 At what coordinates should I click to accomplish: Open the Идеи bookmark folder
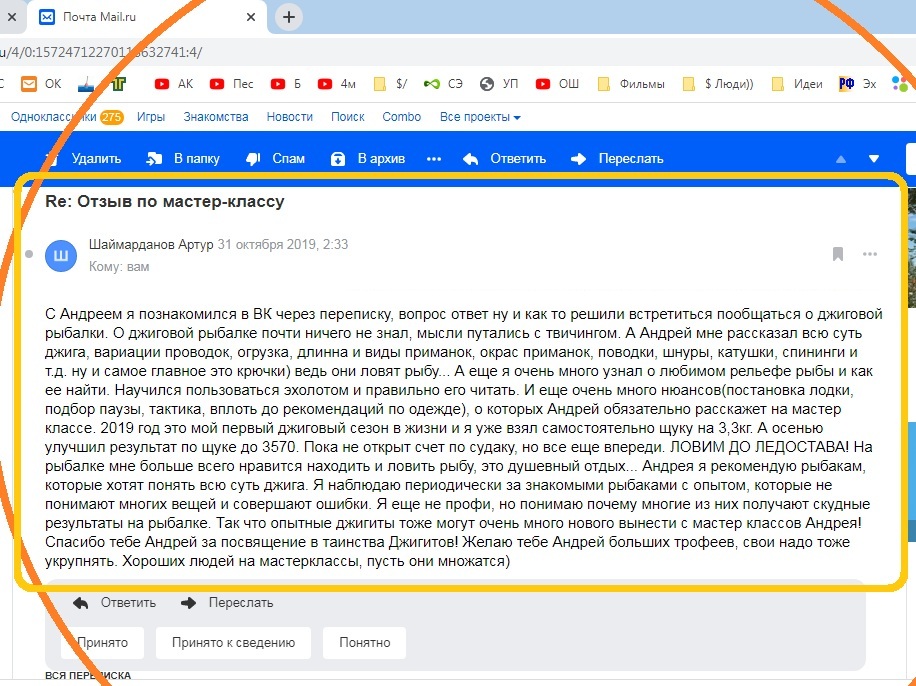797,84
